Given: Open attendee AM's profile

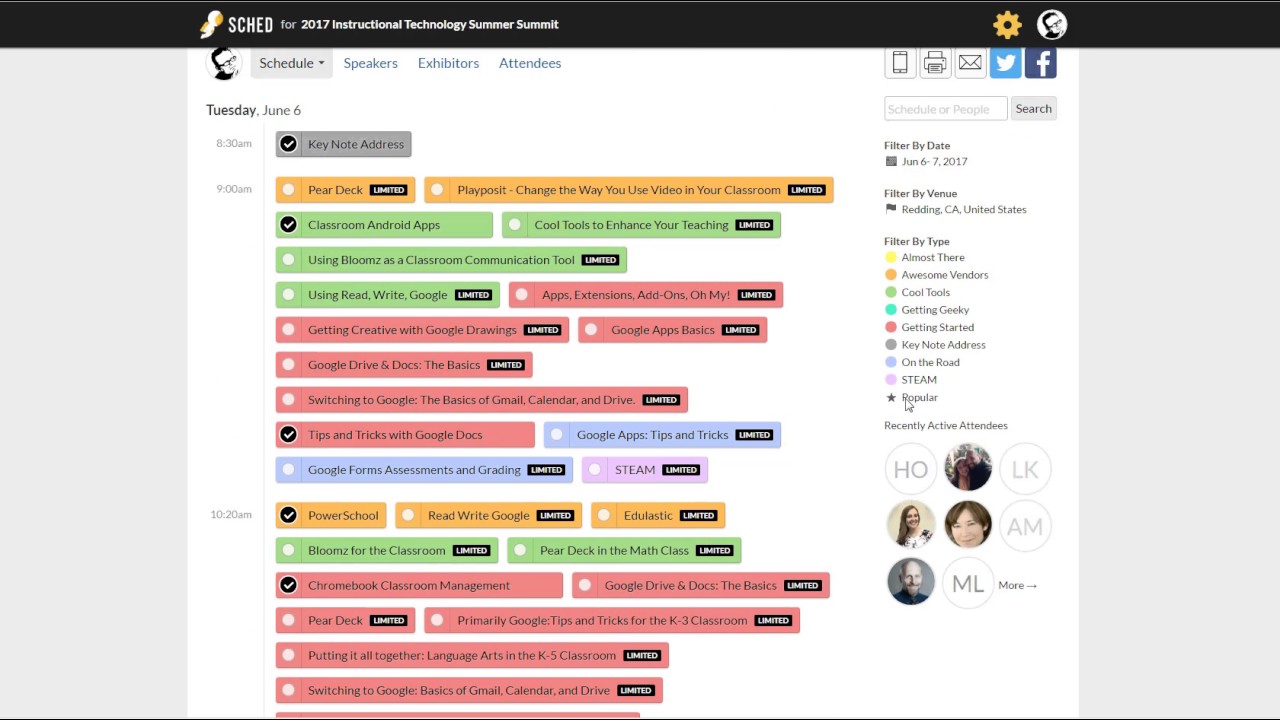Looking at the screenshot, I should pos(1025,526).
